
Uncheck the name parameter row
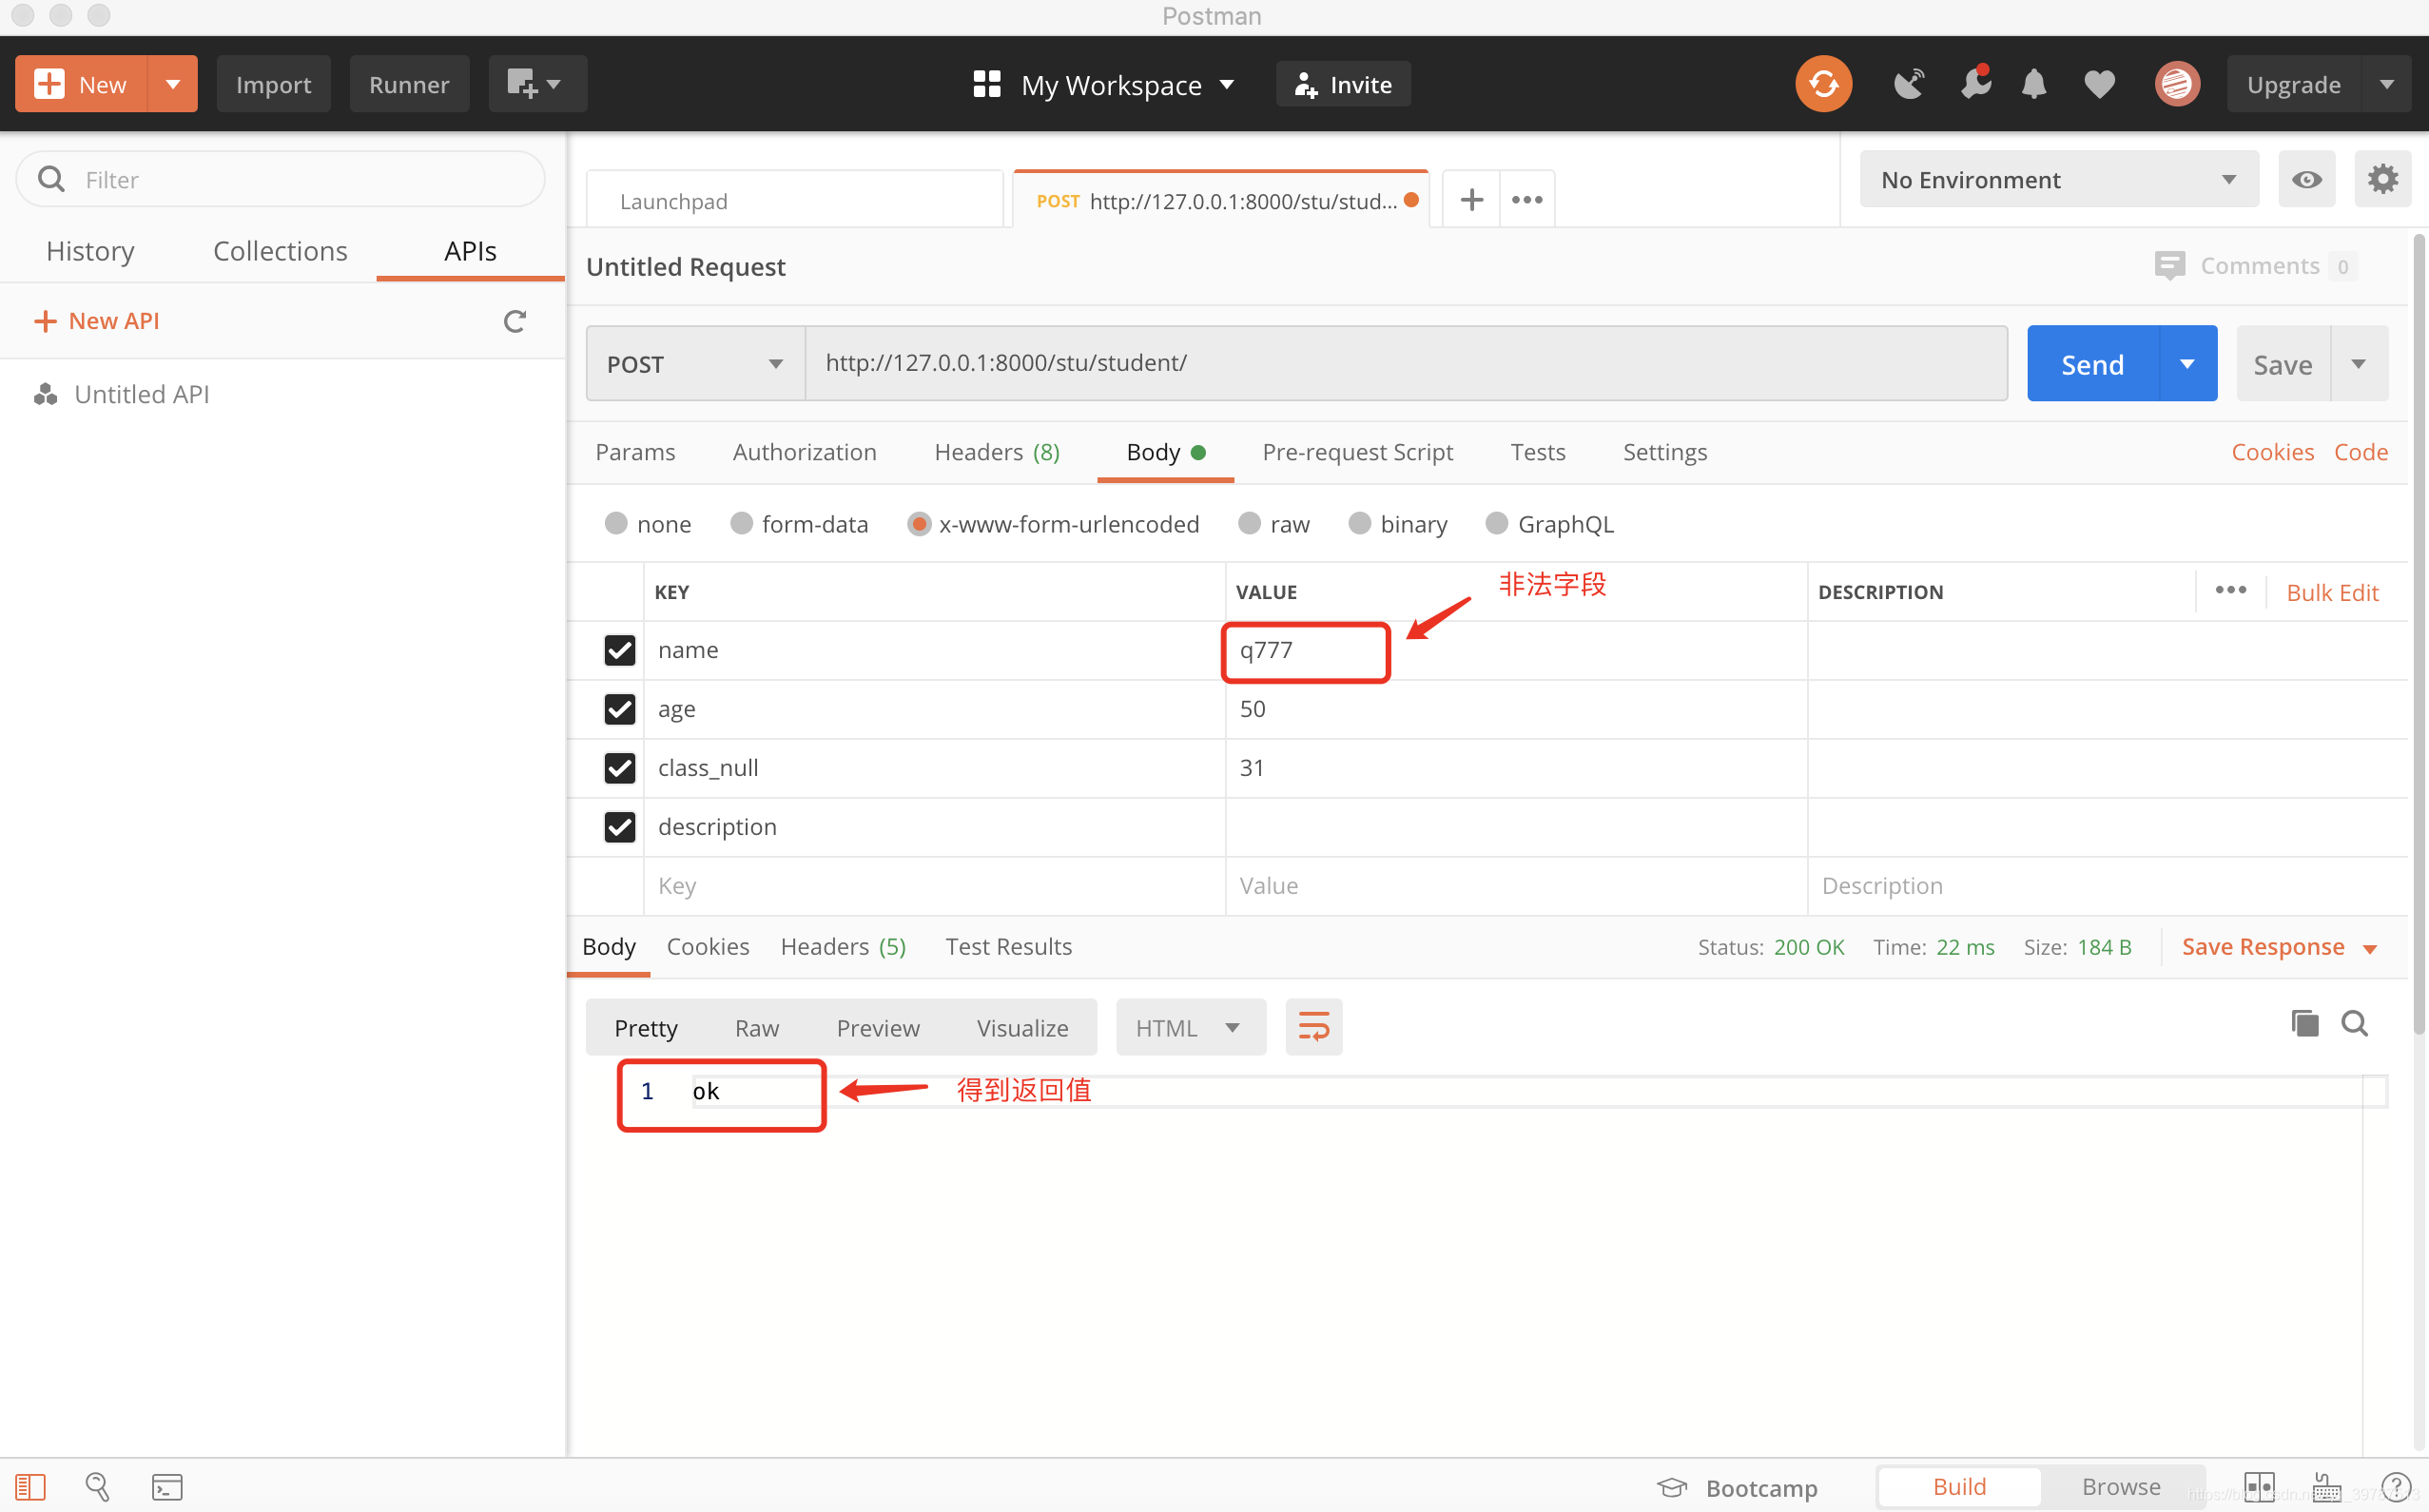point(620,650)
